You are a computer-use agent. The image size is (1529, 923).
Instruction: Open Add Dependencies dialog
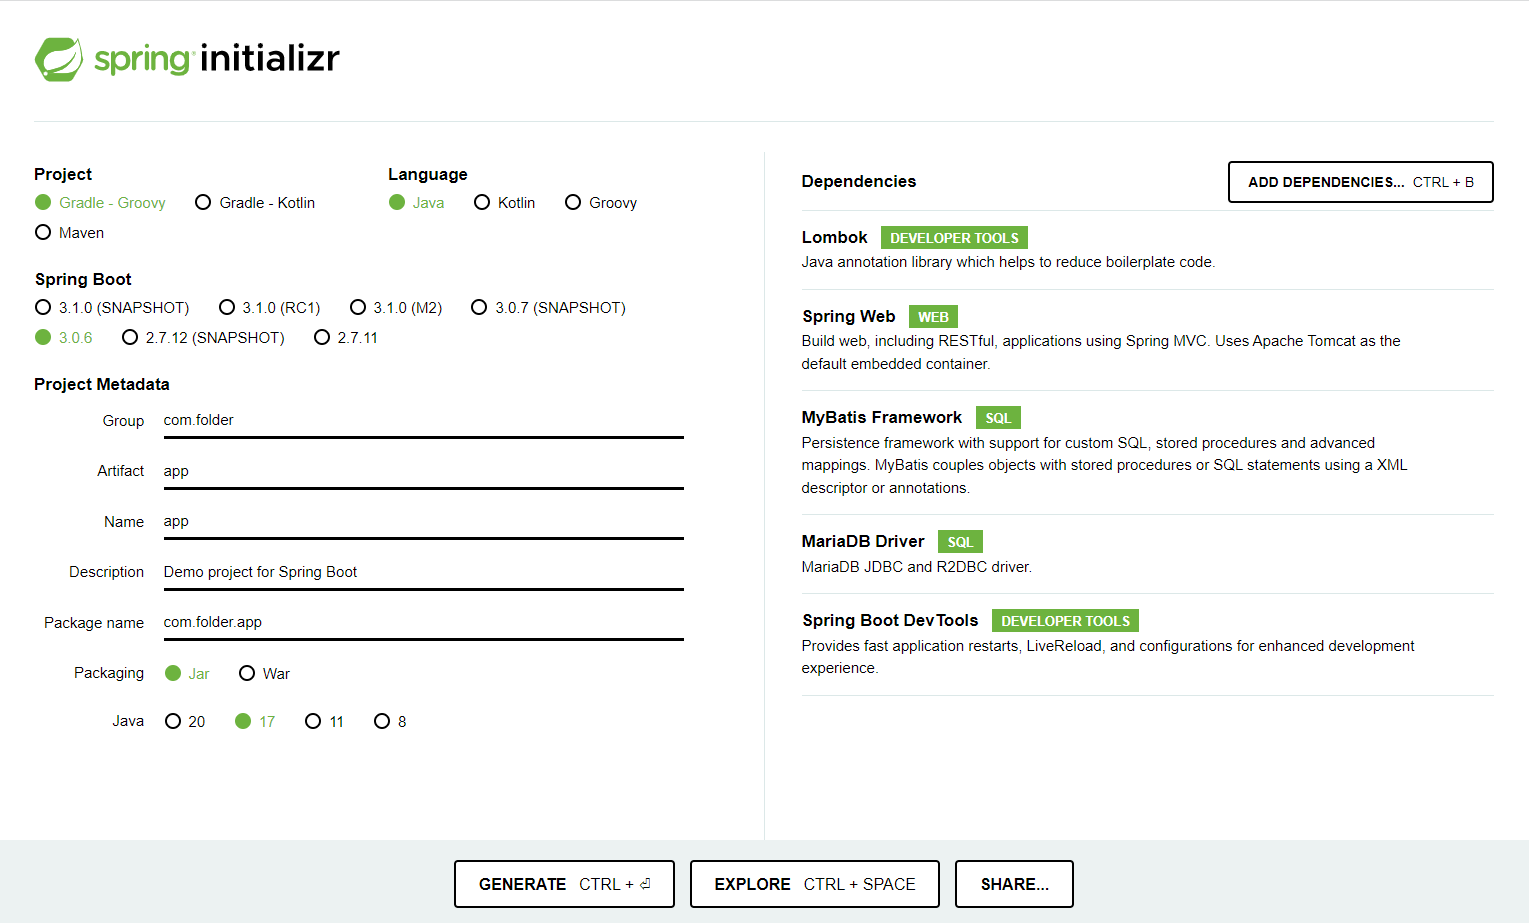[x=1360, y=182]
